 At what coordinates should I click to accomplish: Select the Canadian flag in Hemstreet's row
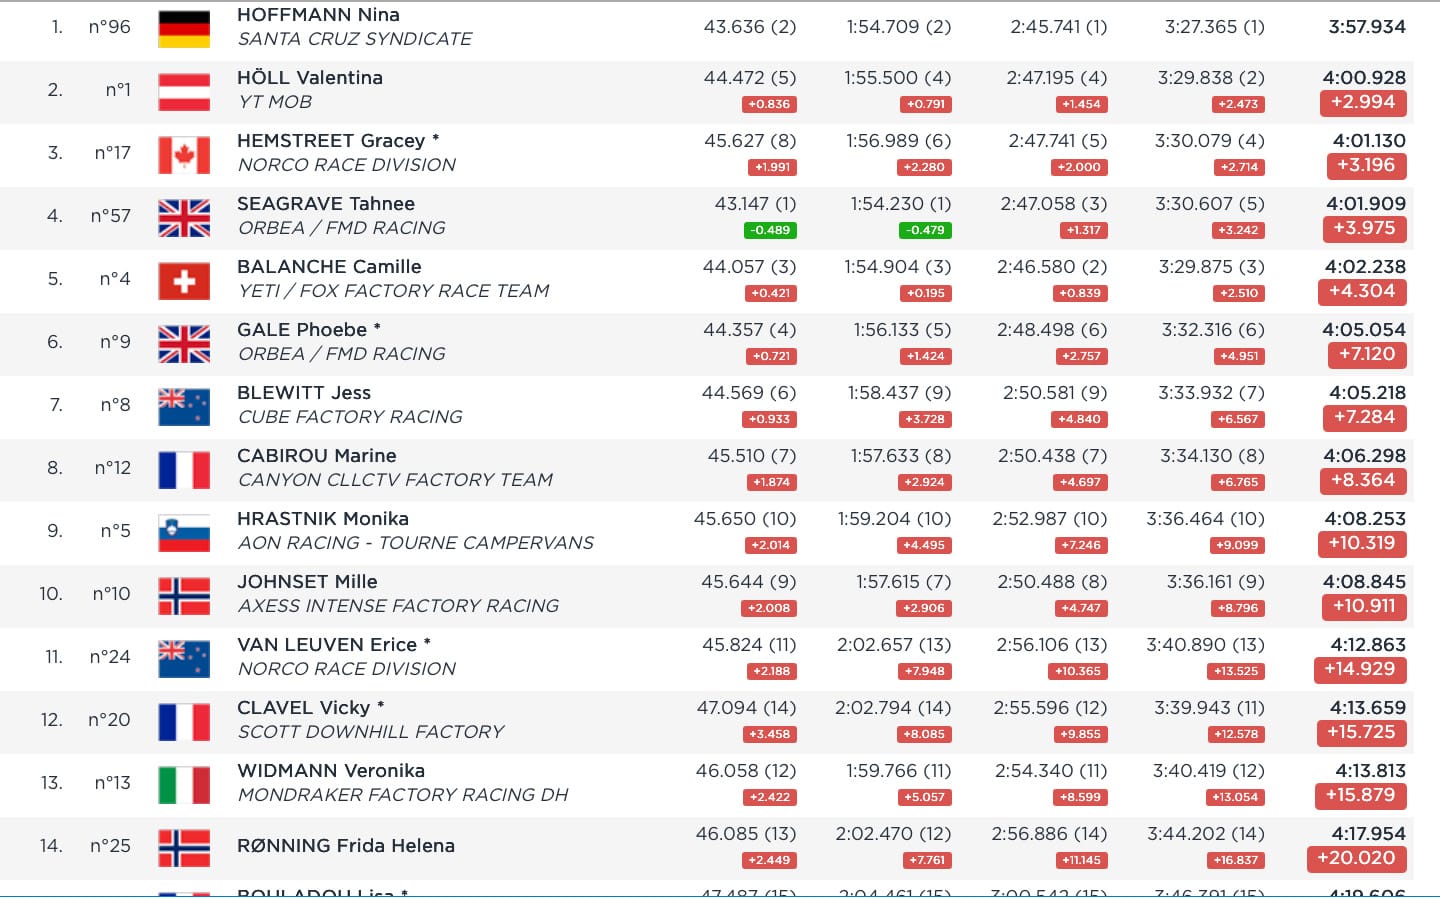click(184, 155)
